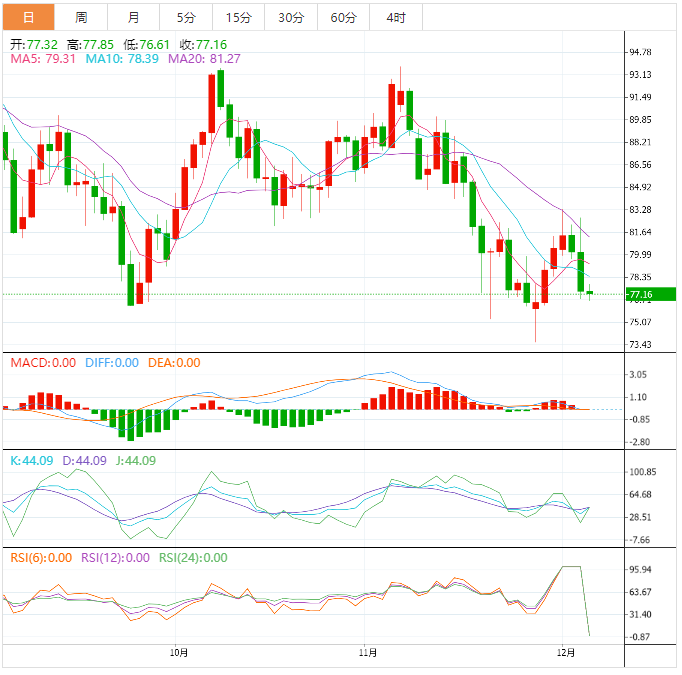The width and height of the screenshot is (682, 675).
Task: Open the 月 (monthly) timeframe tab
Action: click(x=133, y=18)
